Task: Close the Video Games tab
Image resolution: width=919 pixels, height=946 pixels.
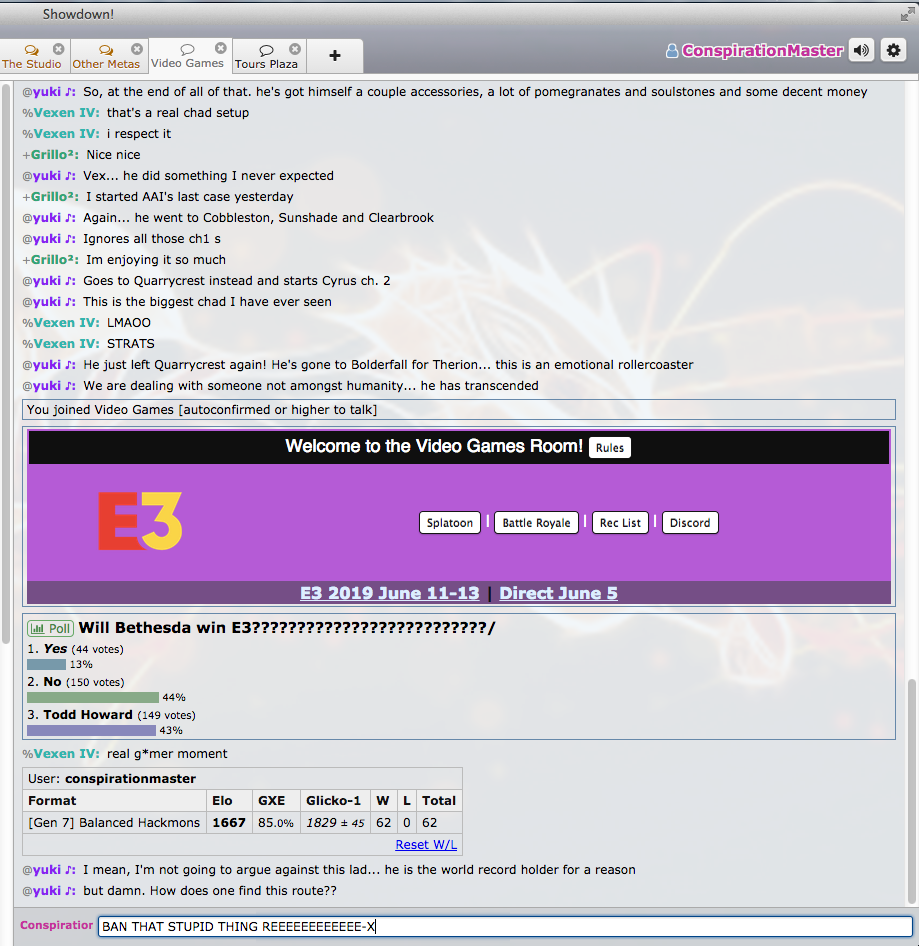Action: pos(221,48)
